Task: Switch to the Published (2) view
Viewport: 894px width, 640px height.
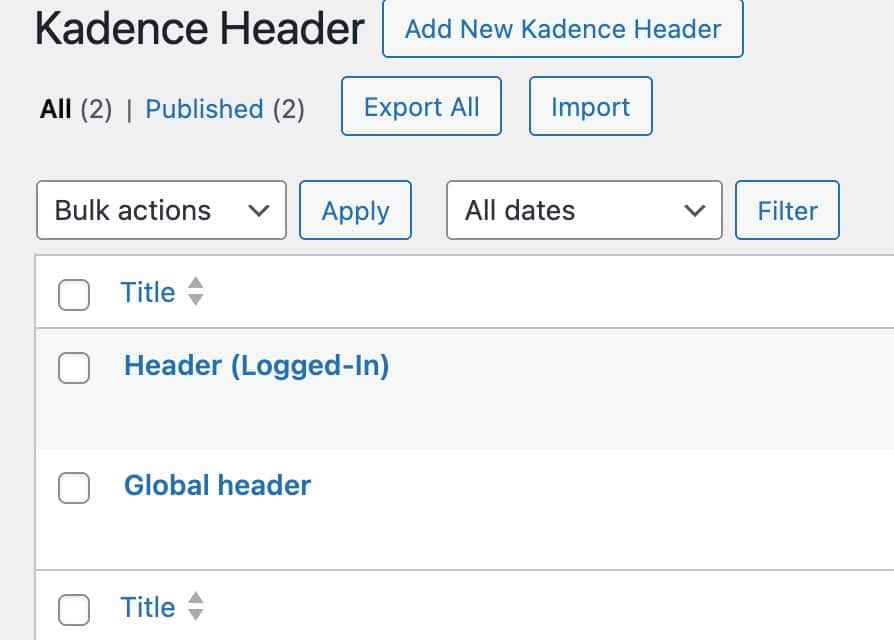Action: pos(204,108)
